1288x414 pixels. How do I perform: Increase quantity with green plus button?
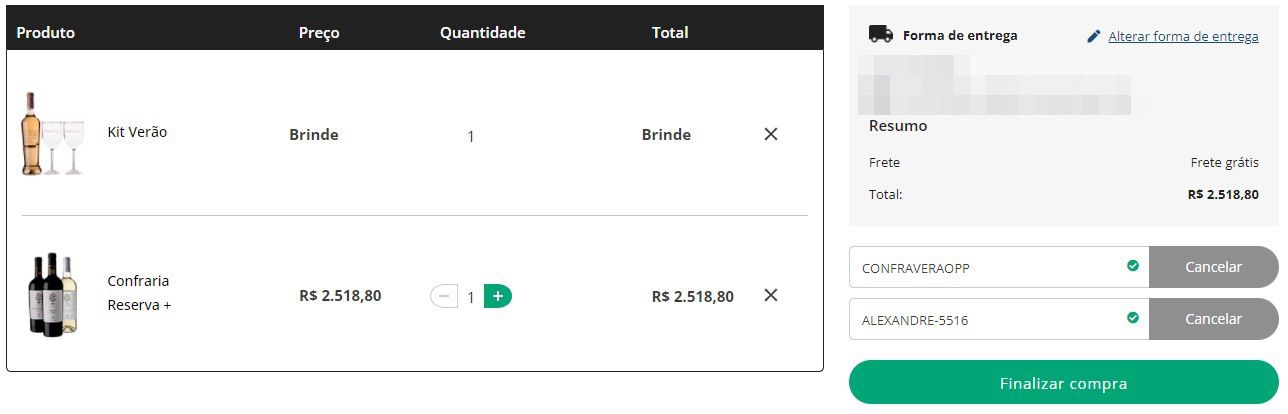pyautogui.click(x=498, y=296)
